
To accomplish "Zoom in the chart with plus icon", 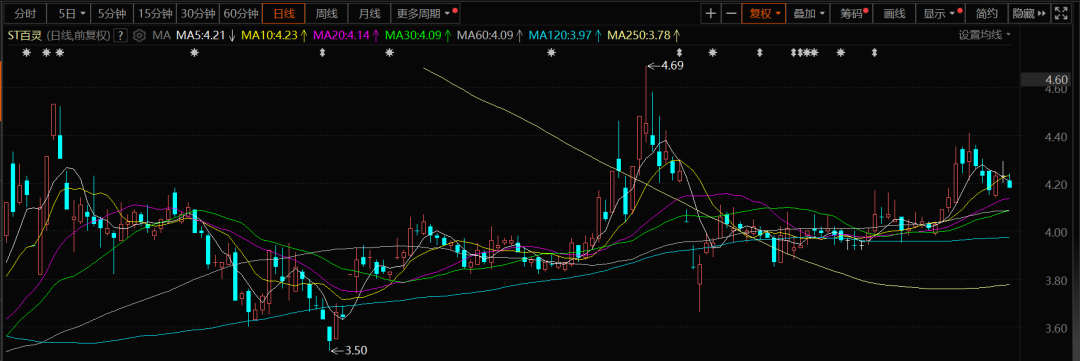I will pyautogui.click(x=711, y=13).
